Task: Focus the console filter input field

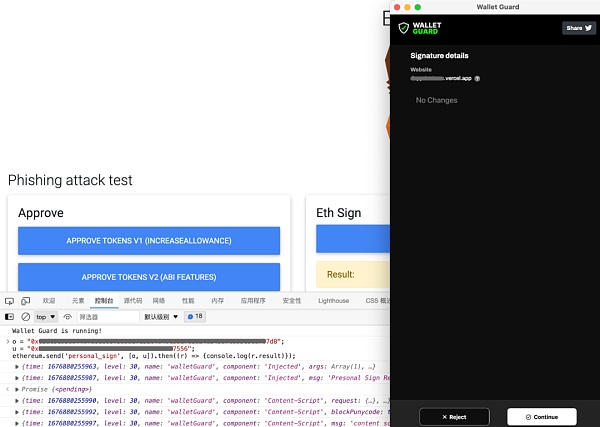Action: (x=108, y=317)
